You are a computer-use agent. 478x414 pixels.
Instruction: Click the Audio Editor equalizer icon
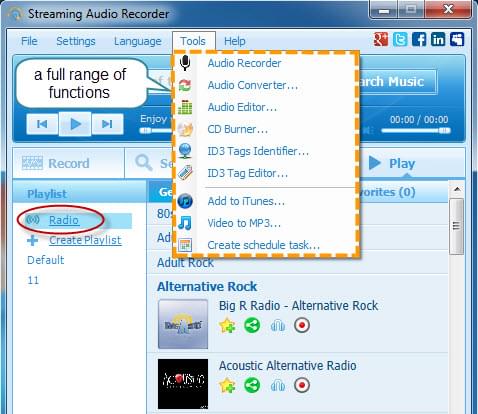coord(185,107)
